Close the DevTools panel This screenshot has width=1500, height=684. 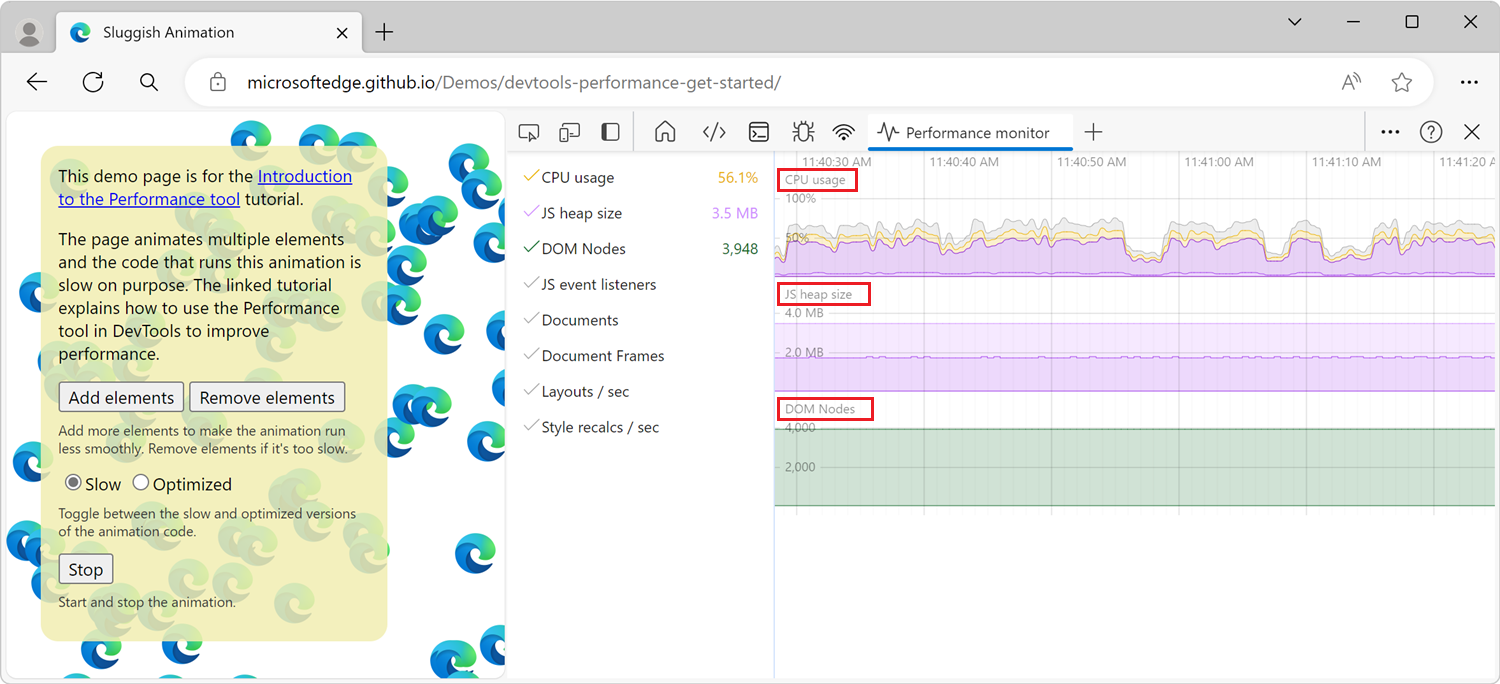point(1472,132)
